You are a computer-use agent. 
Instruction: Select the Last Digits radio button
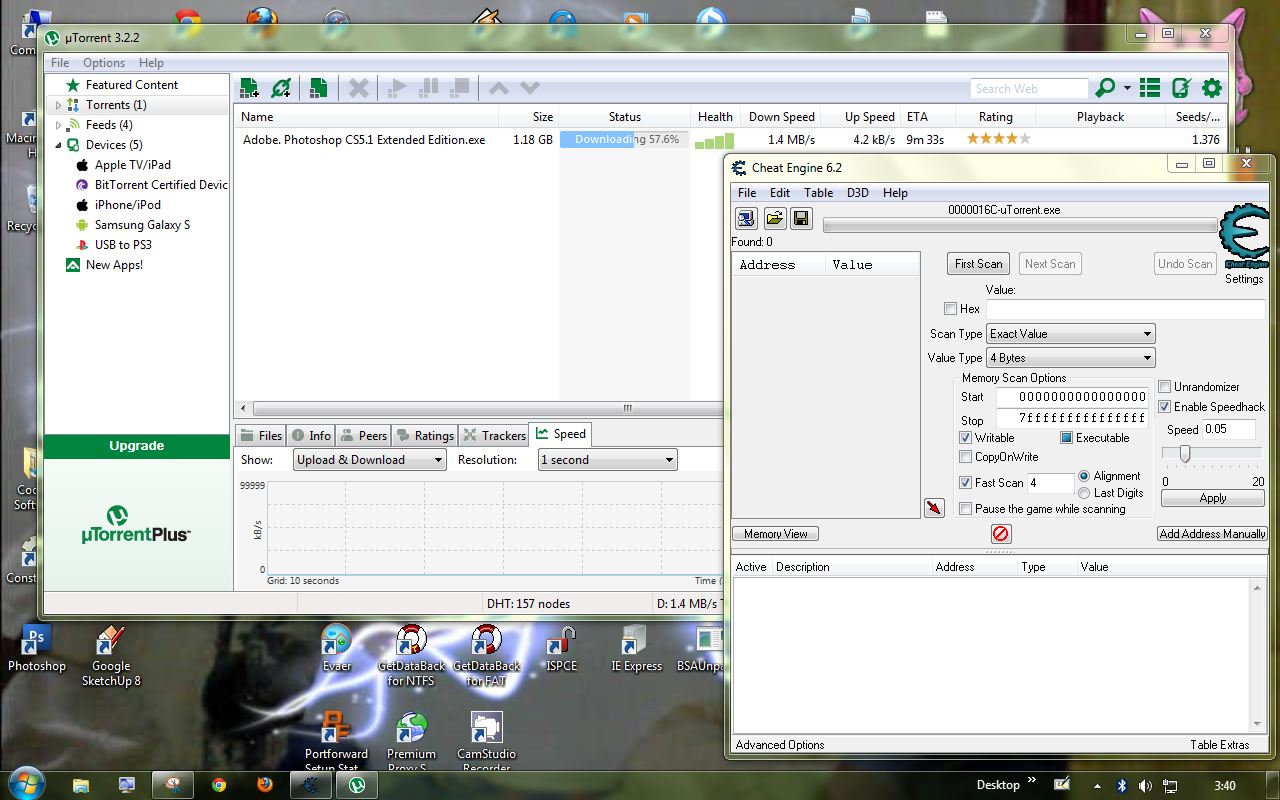pyautogui.click(x=1084, y=493)
